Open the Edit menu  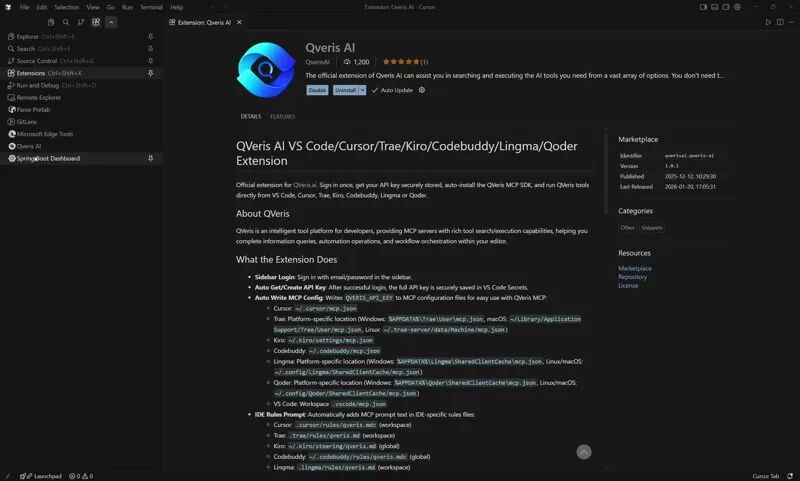pos(42,7)
